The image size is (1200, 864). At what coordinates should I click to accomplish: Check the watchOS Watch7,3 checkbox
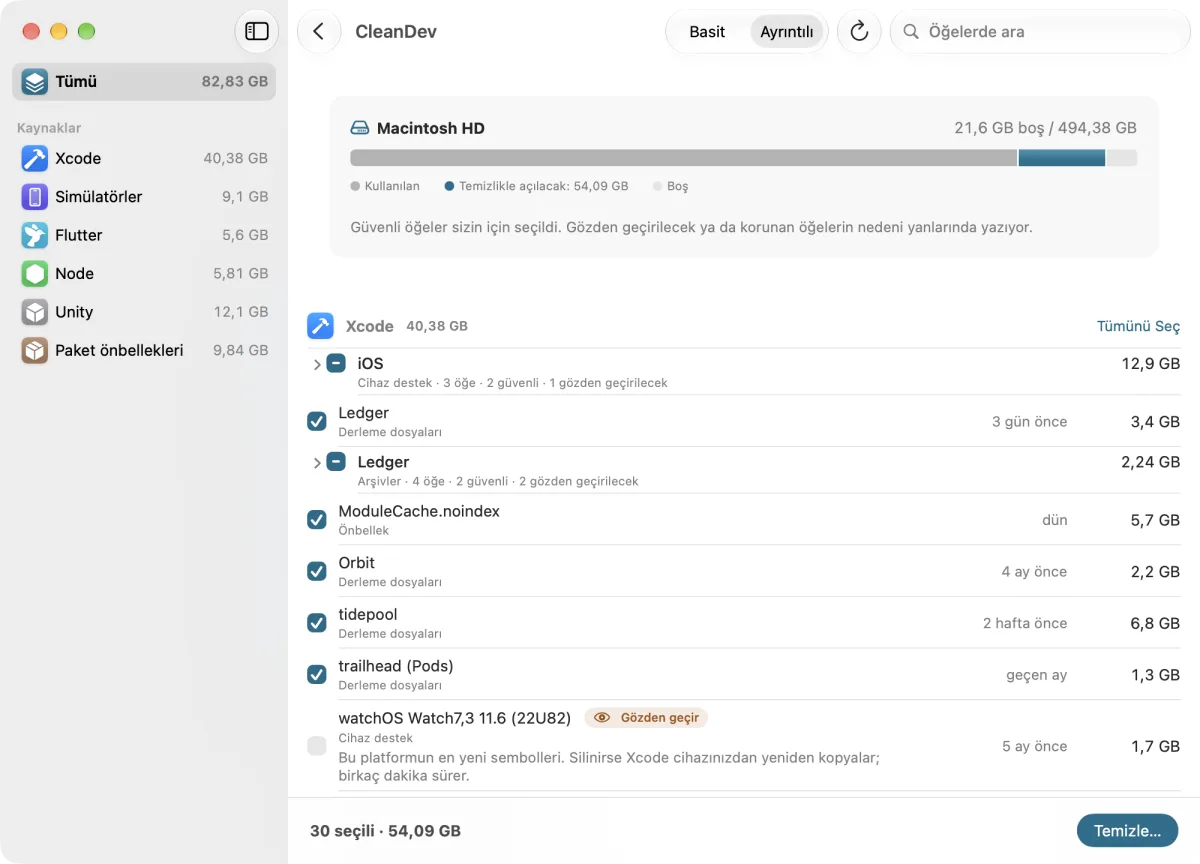pos(317,746)
